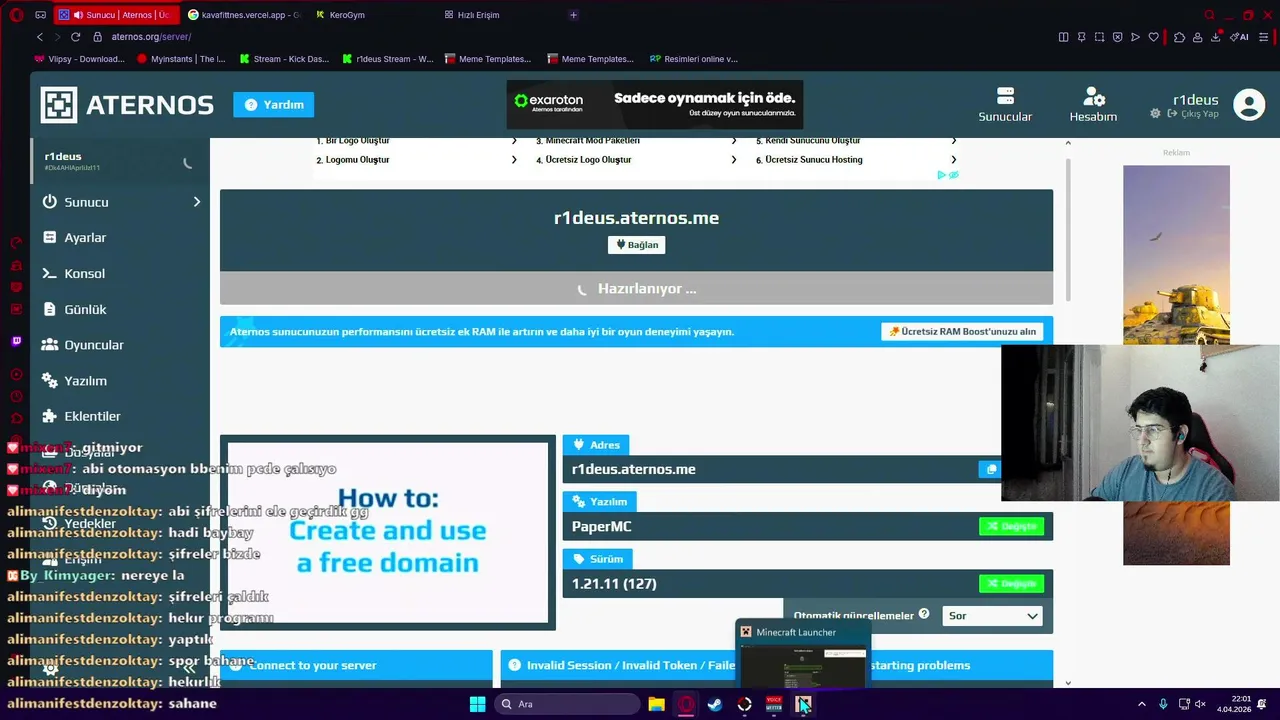Click the Bağlan connect button
Screen dimensions: 1280x720
coord(636,244)
